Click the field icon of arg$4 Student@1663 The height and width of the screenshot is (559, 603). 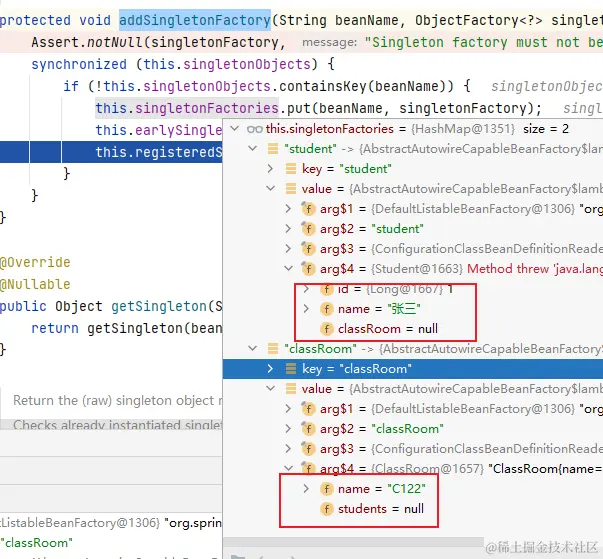tap(308, 269)
